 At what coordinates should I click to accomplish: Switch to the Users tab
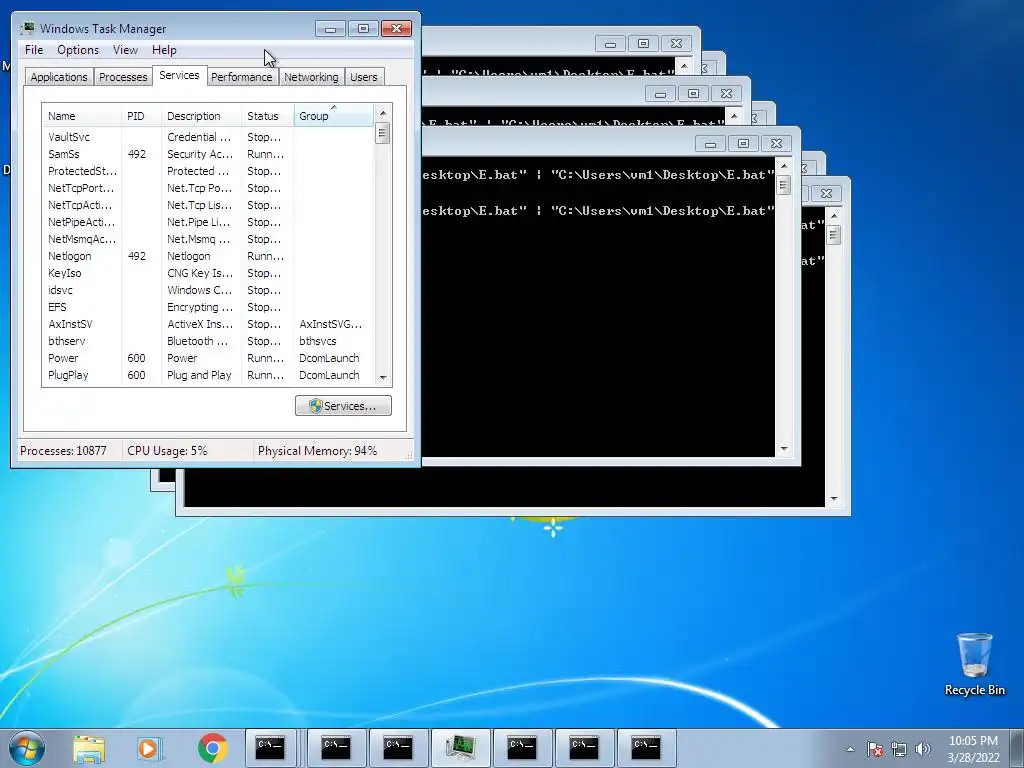364,77
